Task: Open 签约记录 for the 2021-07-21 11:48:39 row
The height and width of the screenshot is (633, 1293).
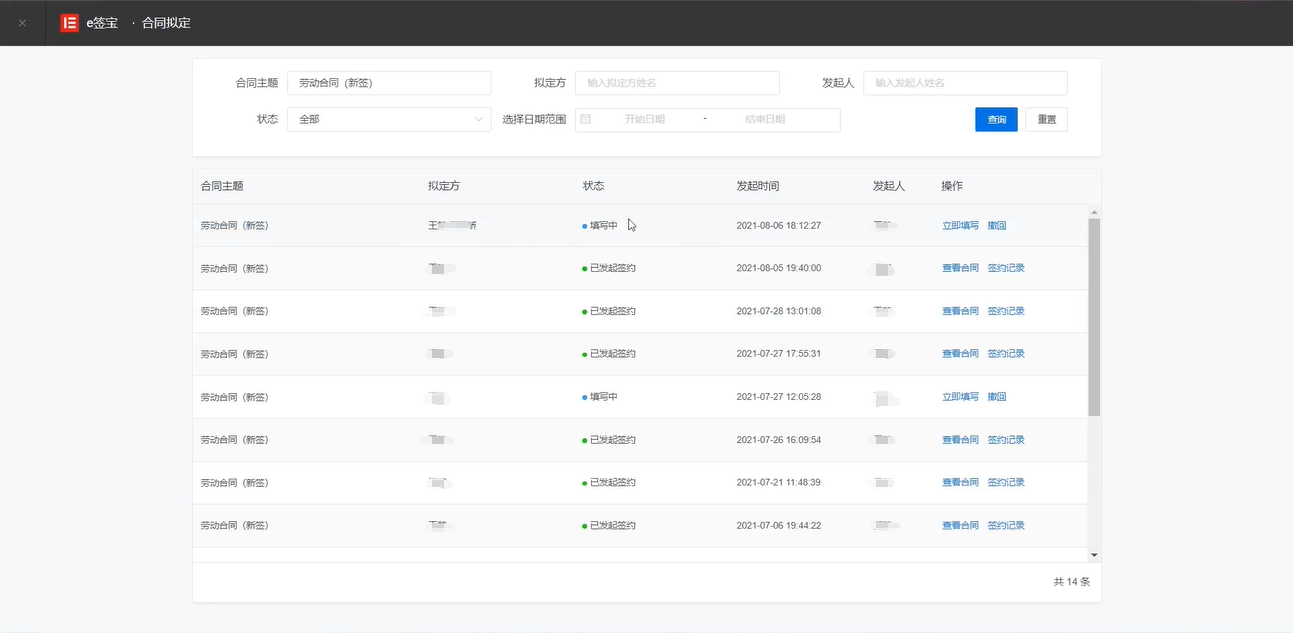Action: (1006, 483)
